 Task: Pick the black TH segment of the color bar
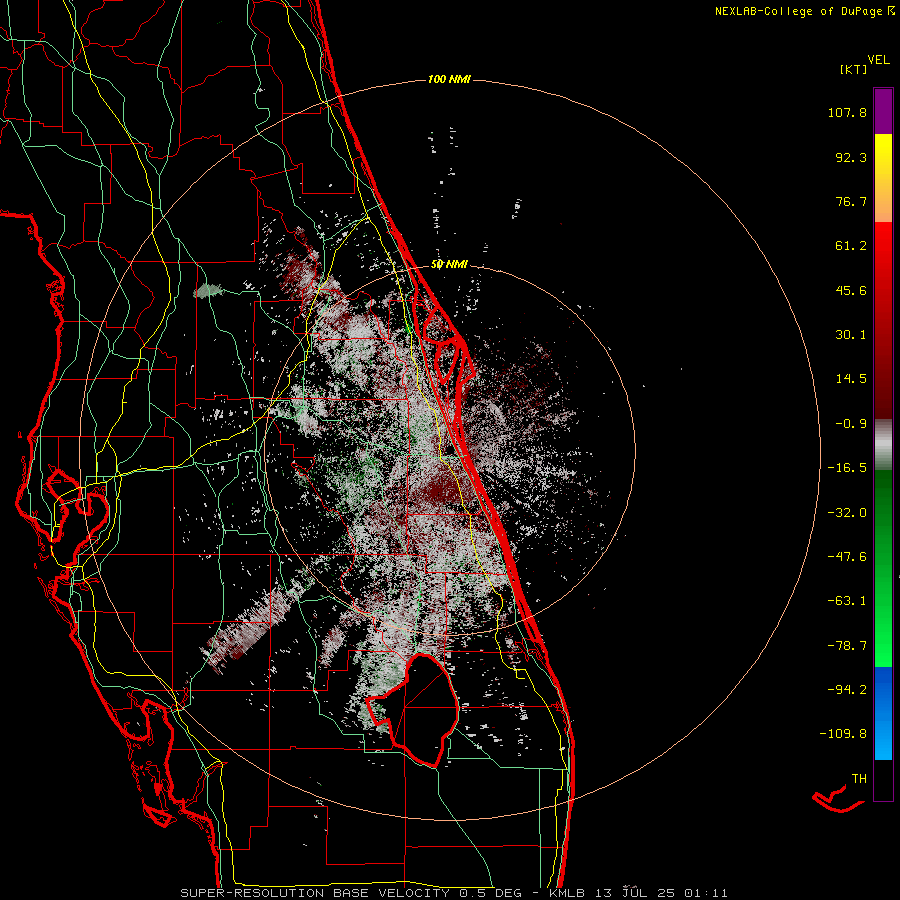883,780
